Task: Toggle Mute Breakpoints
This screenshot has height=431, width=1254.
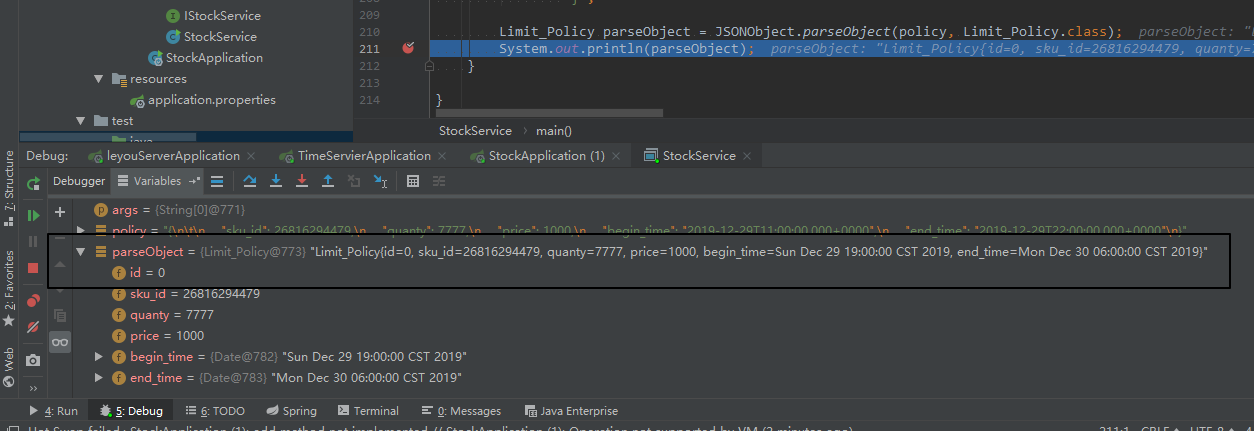Action: click(33, 327)
